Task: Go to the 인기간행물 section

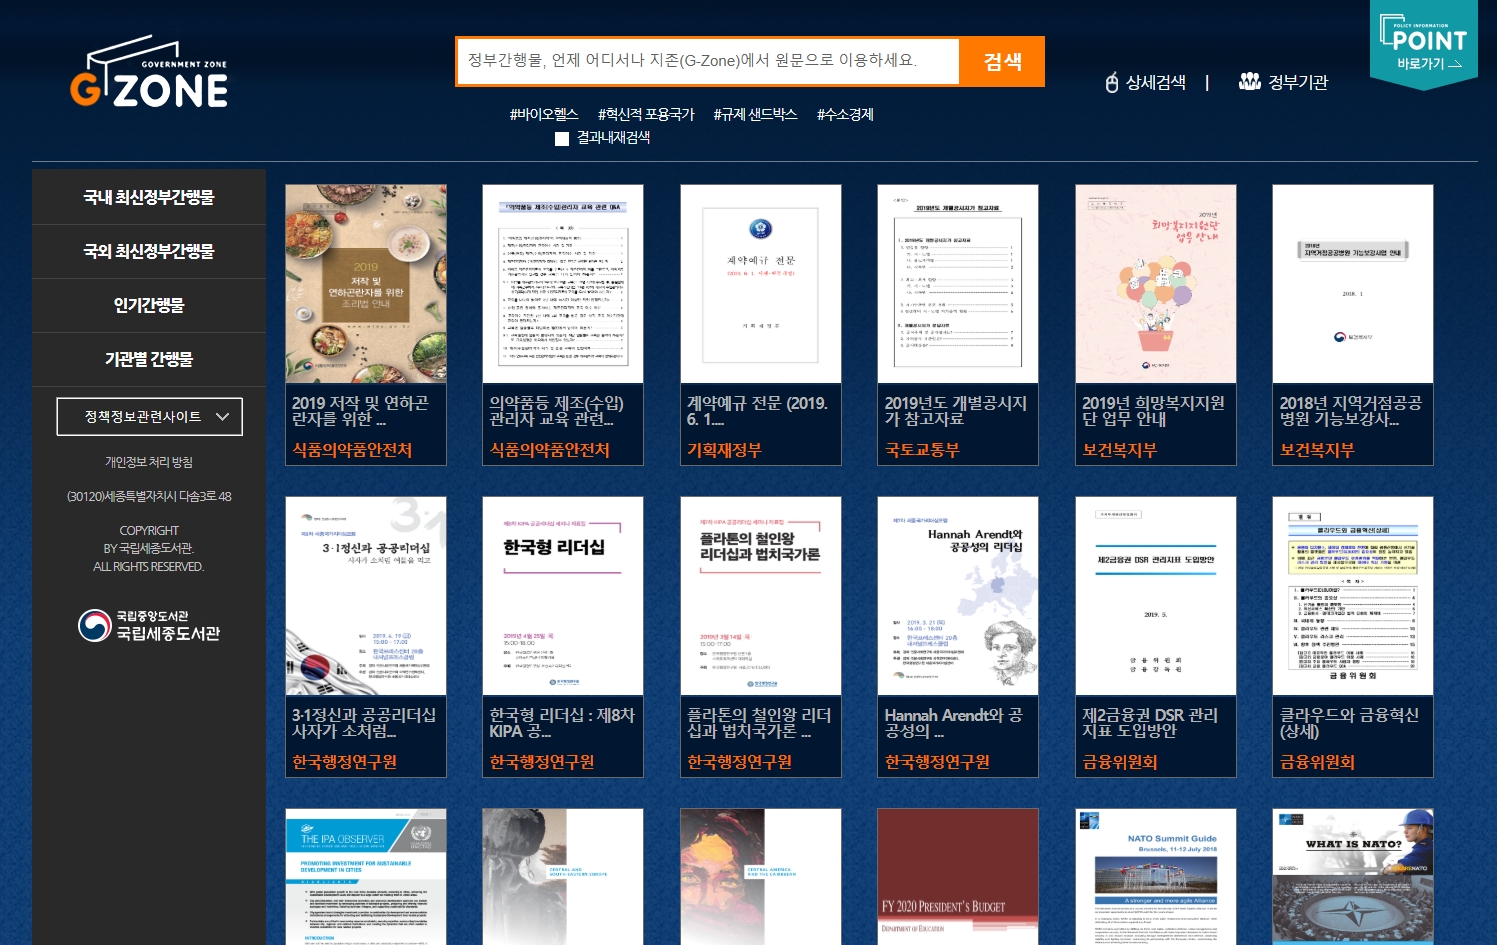Action: [x=149, y=306]
